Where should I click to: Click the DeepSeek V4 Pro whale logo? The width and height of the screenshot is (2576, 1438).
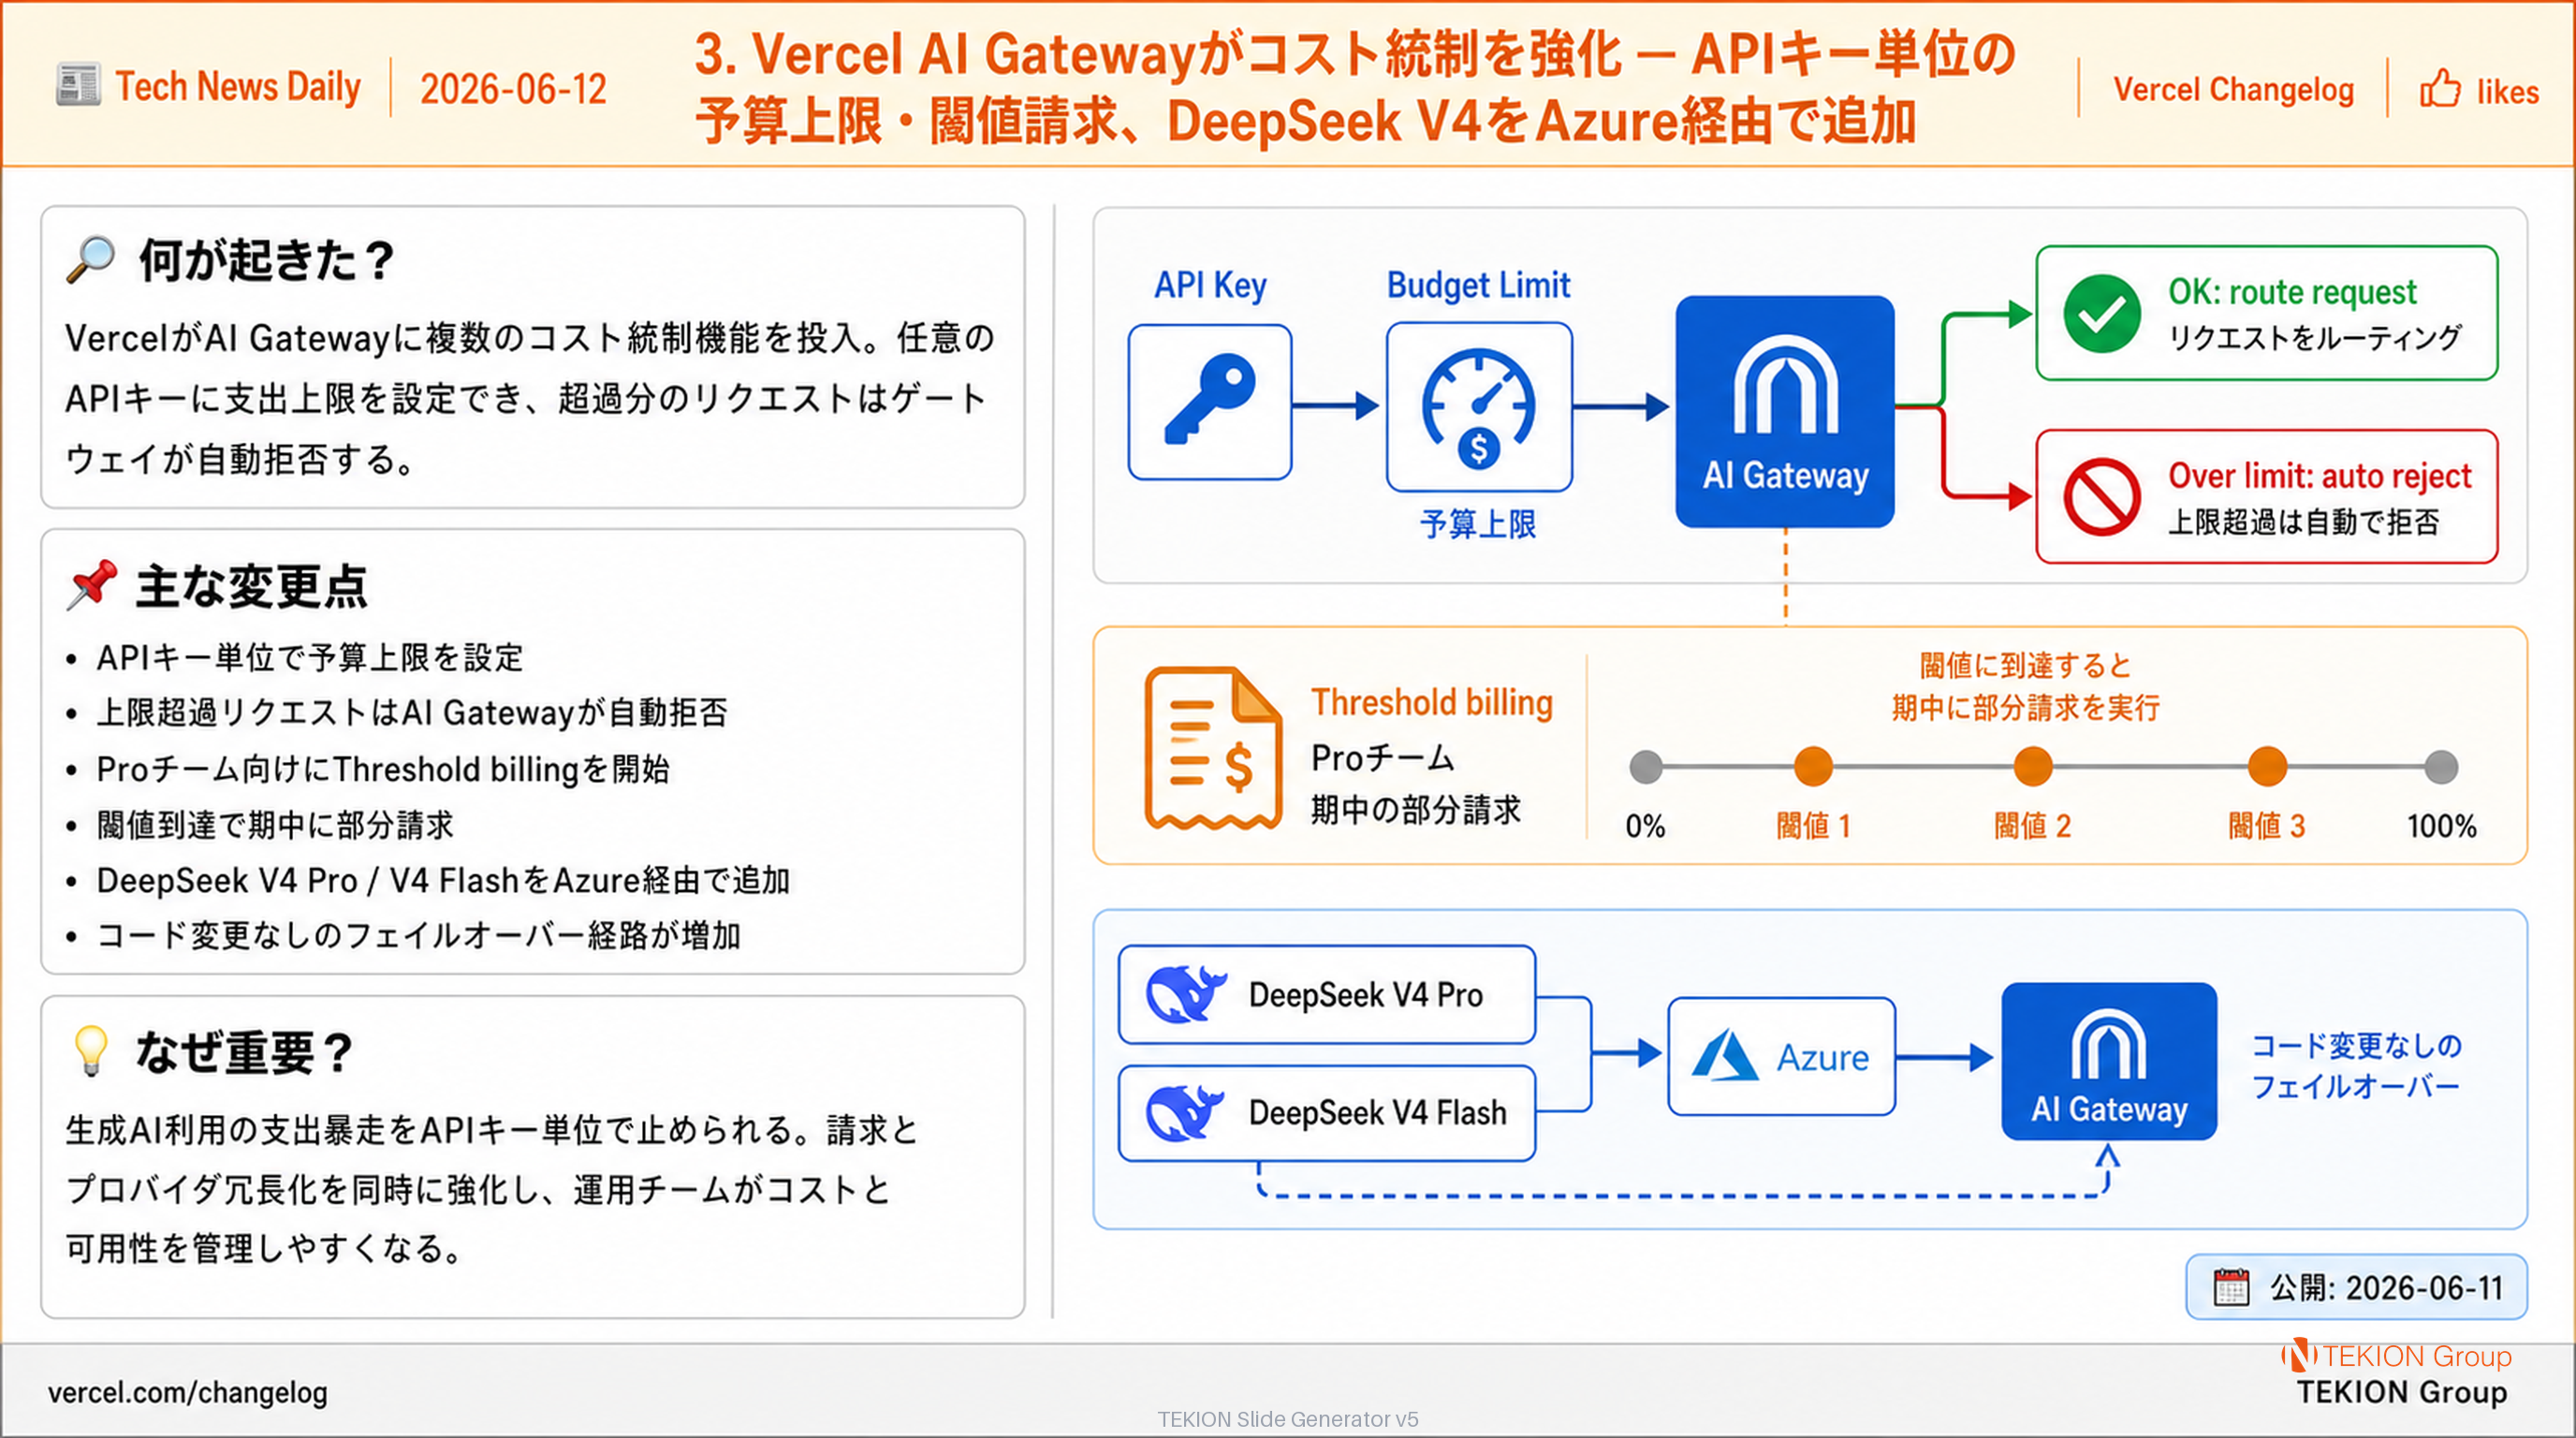click(1186, 994)
